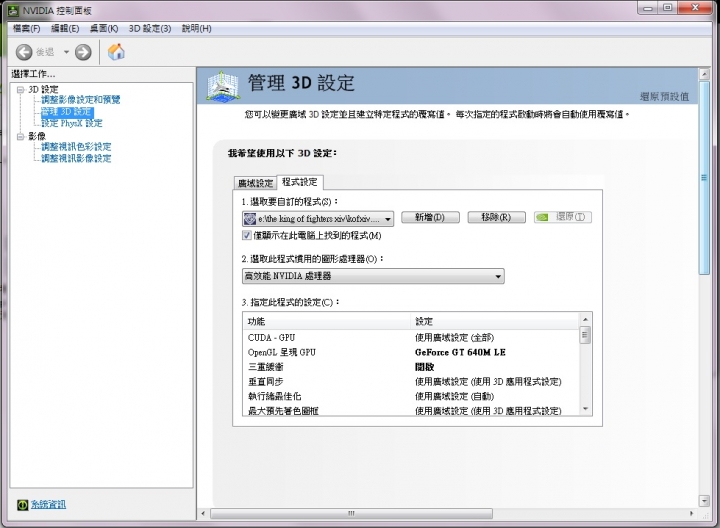
Task: Collapse the 影像 tree node
Action: pyautogui.click(x=20, y=136)
